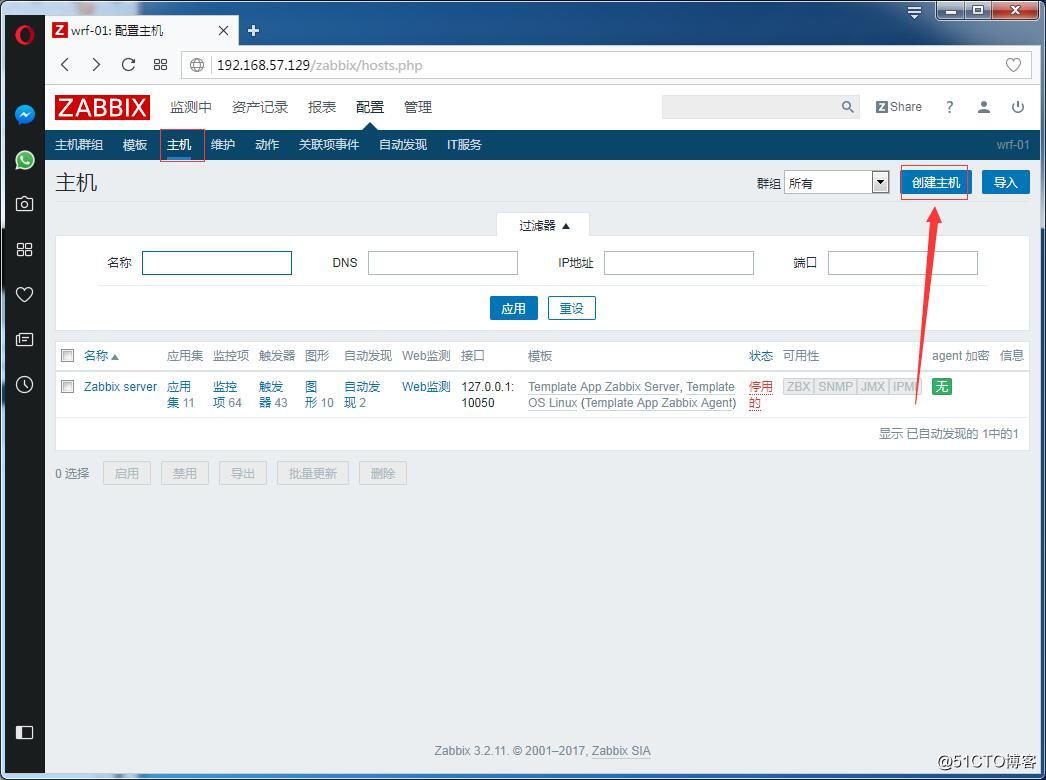Focus the DNS filter field
Image resolution: width=1046 pixels, height=780 pixels.
[443, 262]
